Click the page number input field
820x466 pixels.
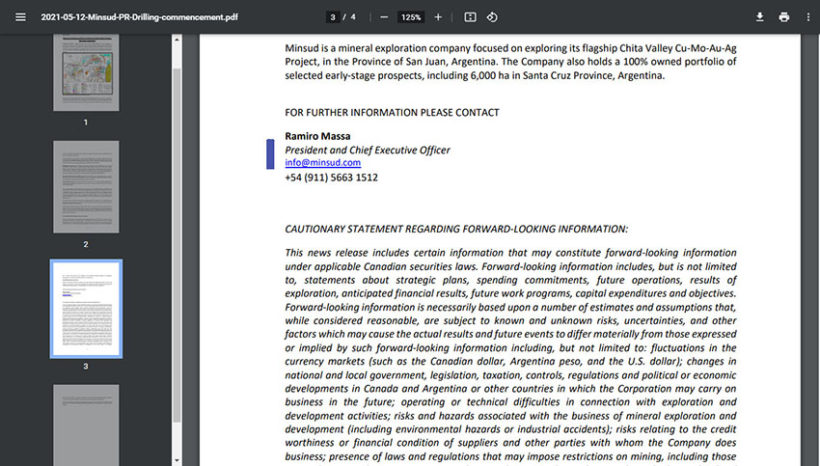[332, 17]
